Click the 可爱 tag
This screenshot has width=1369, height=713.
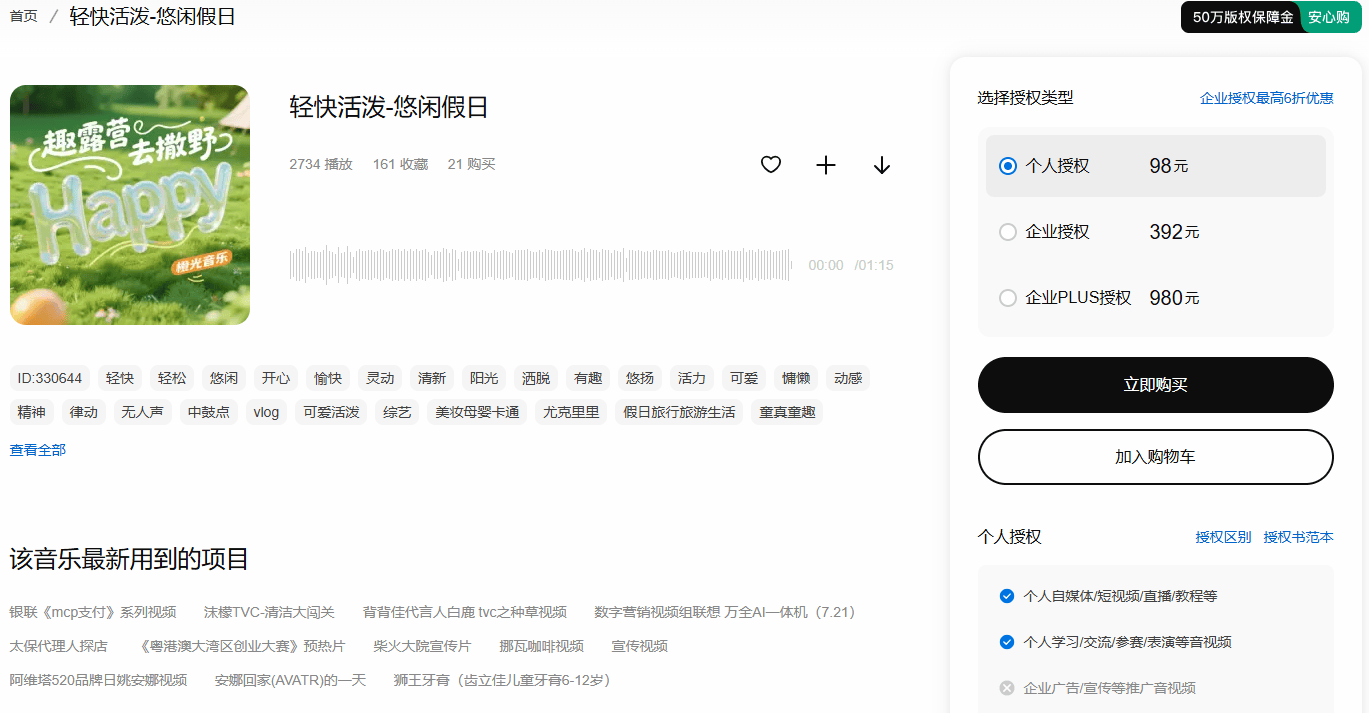coord(744,378)
